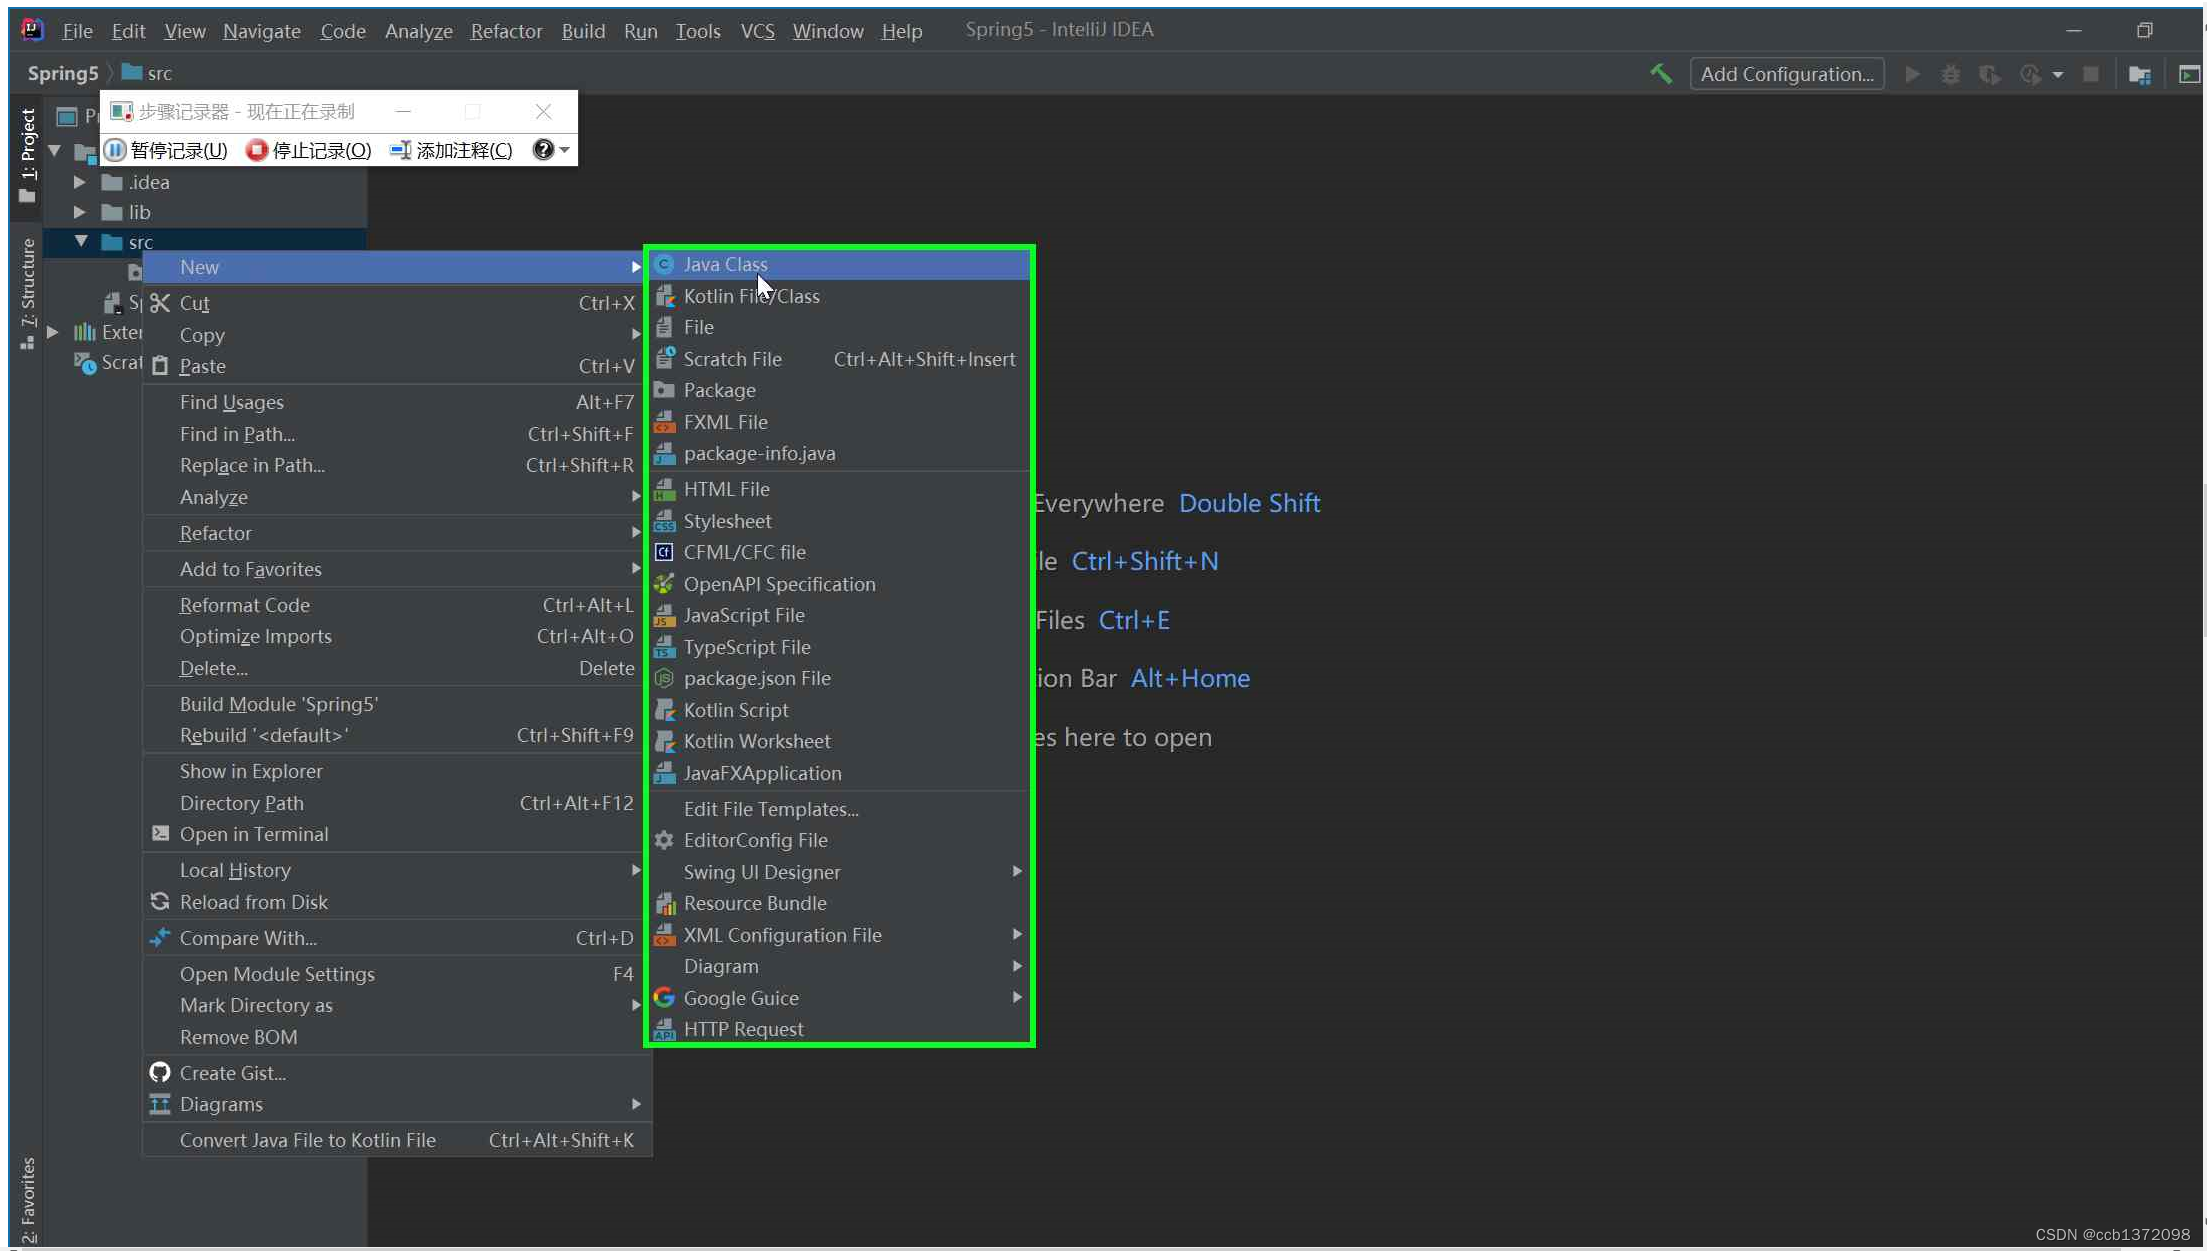Open the XML Configuration File submenu arrow
The width and height of the screenshot is (2207, 1251).
[1017, 934]
